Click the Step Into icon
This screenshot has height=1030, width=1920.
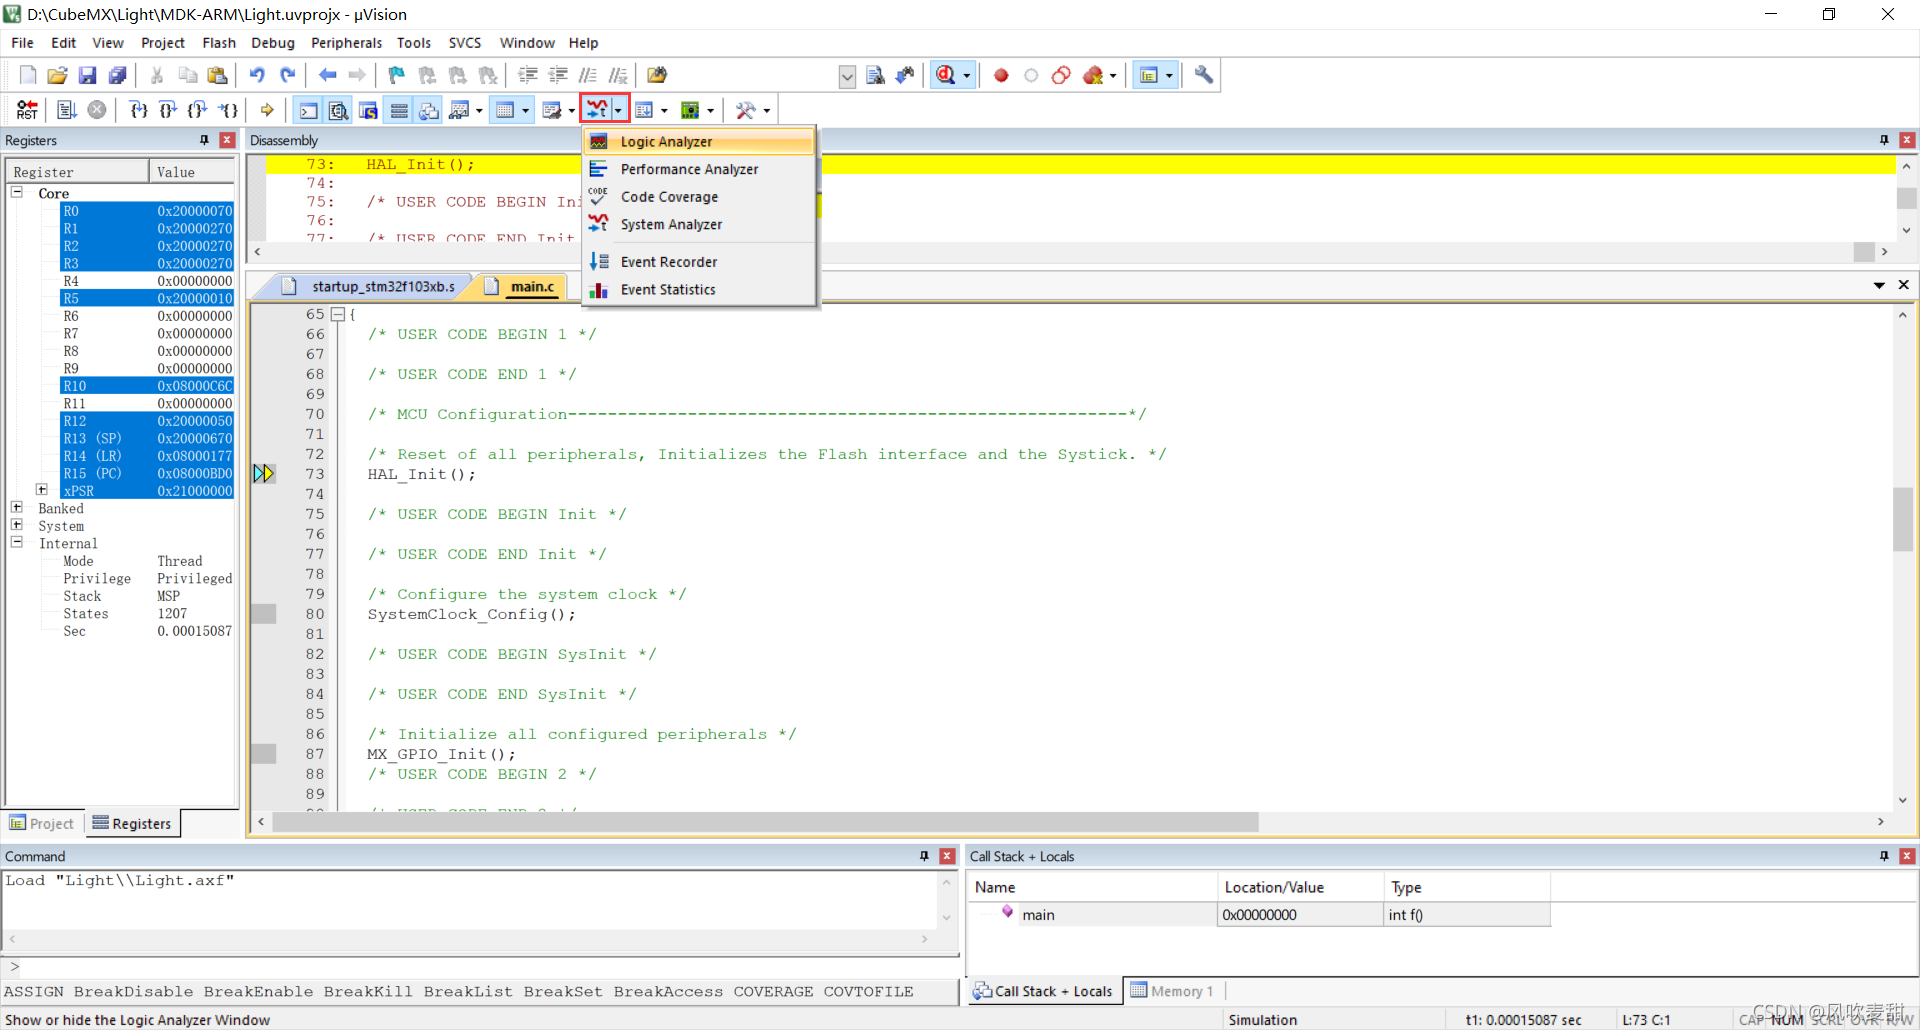138,110
